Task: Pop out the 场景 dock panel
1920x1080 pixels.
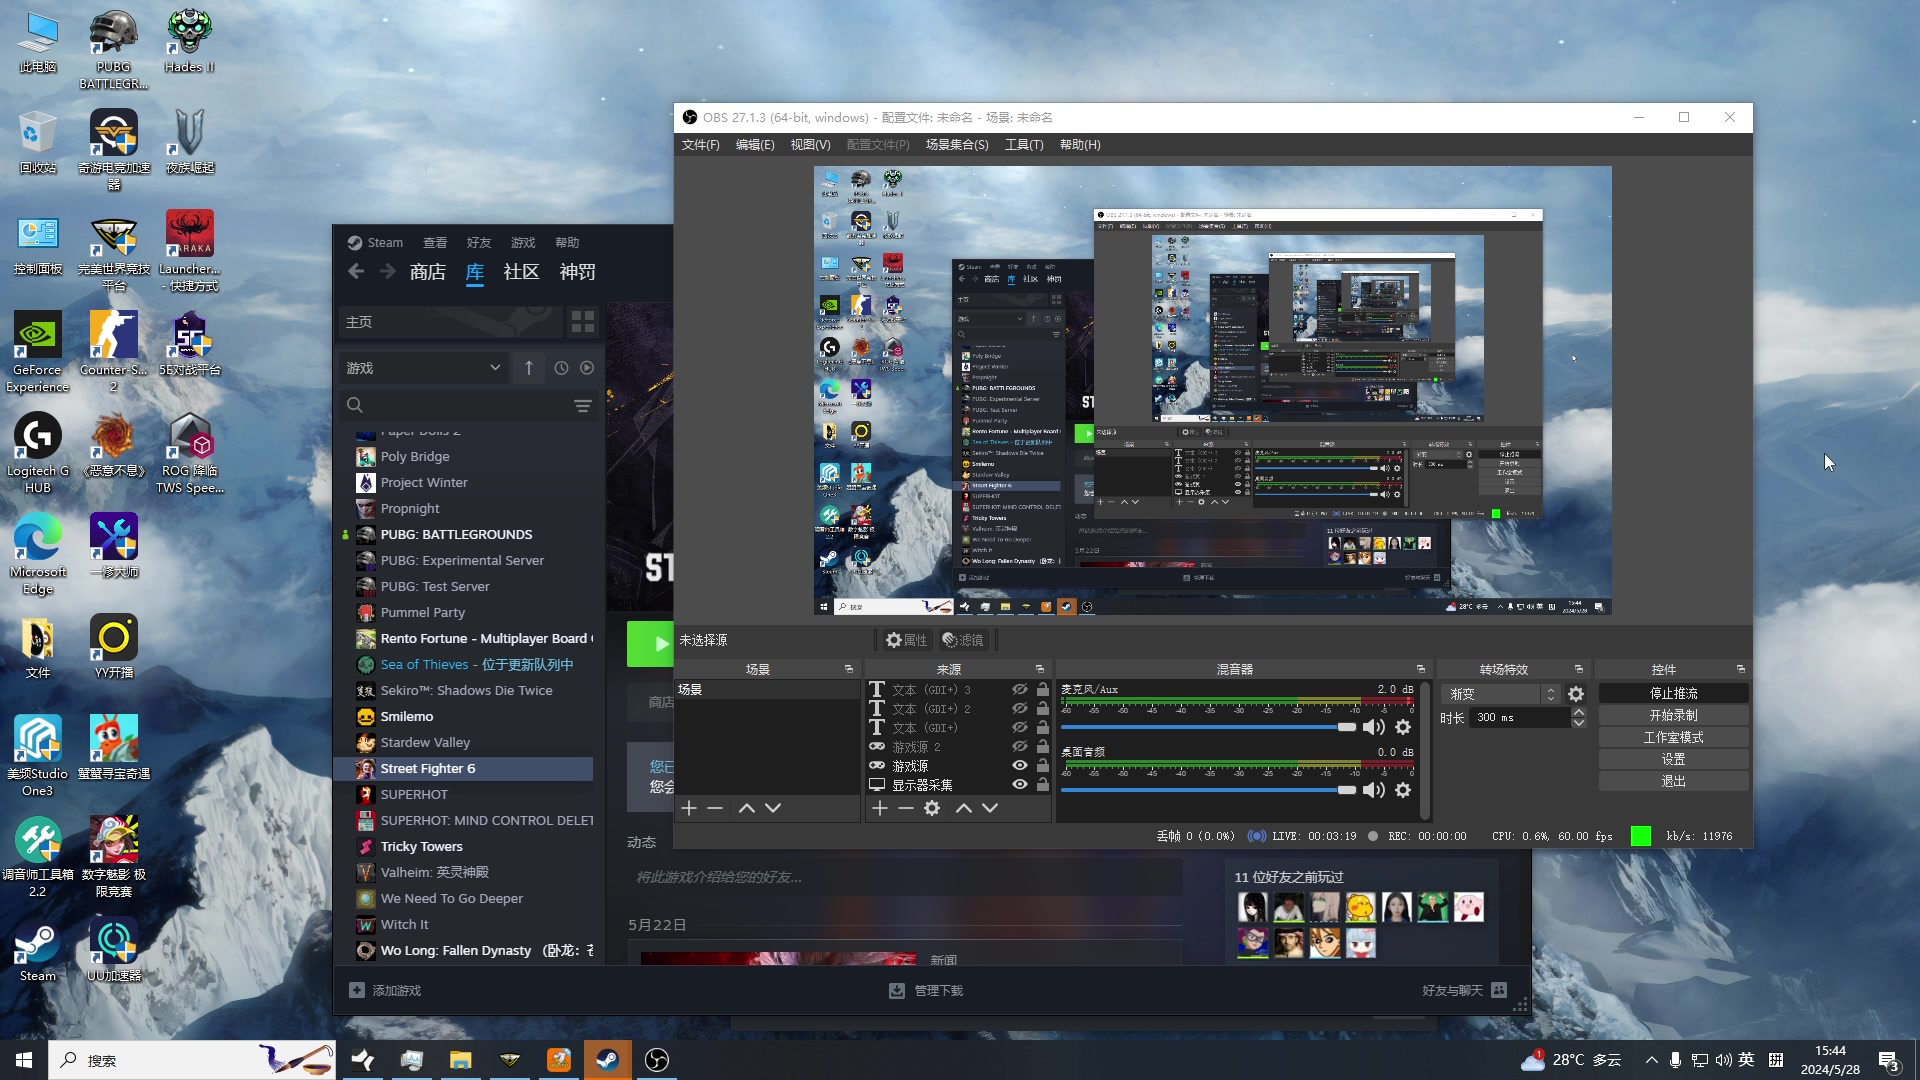Action: coord(849,669)
